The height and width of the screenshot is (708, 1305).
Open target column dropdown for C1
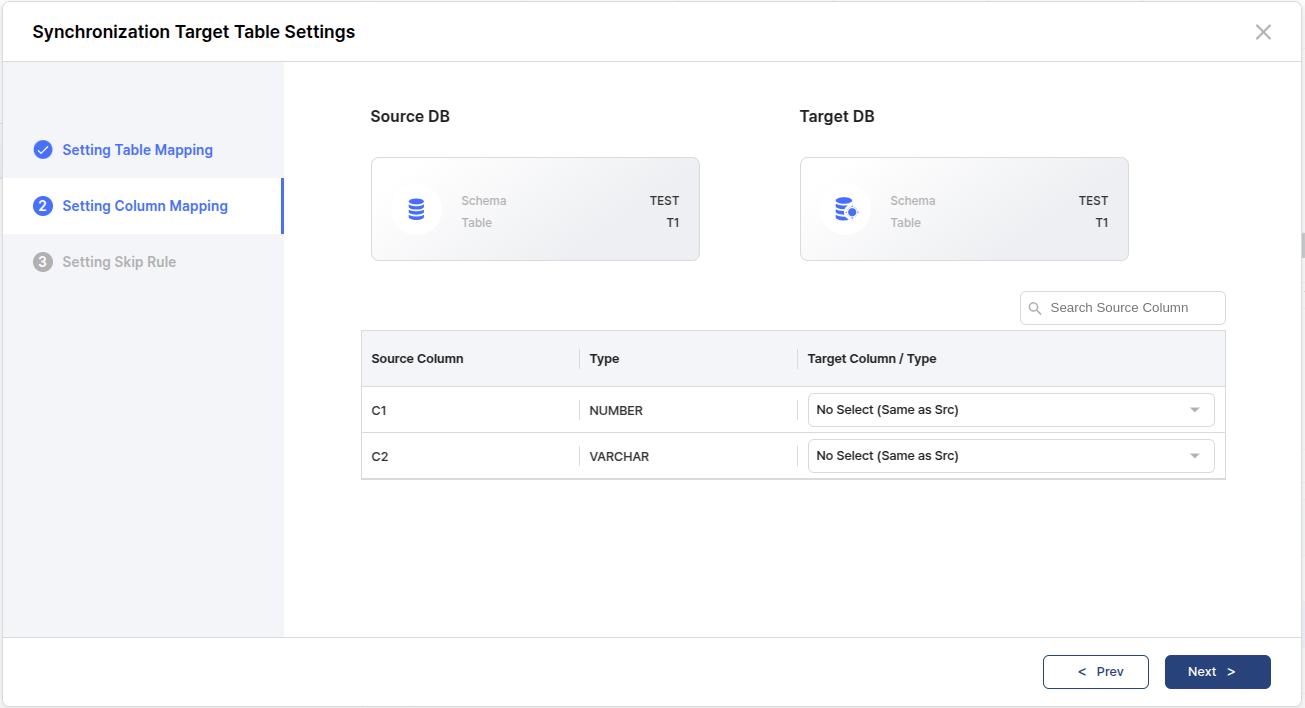(1010, 410)
